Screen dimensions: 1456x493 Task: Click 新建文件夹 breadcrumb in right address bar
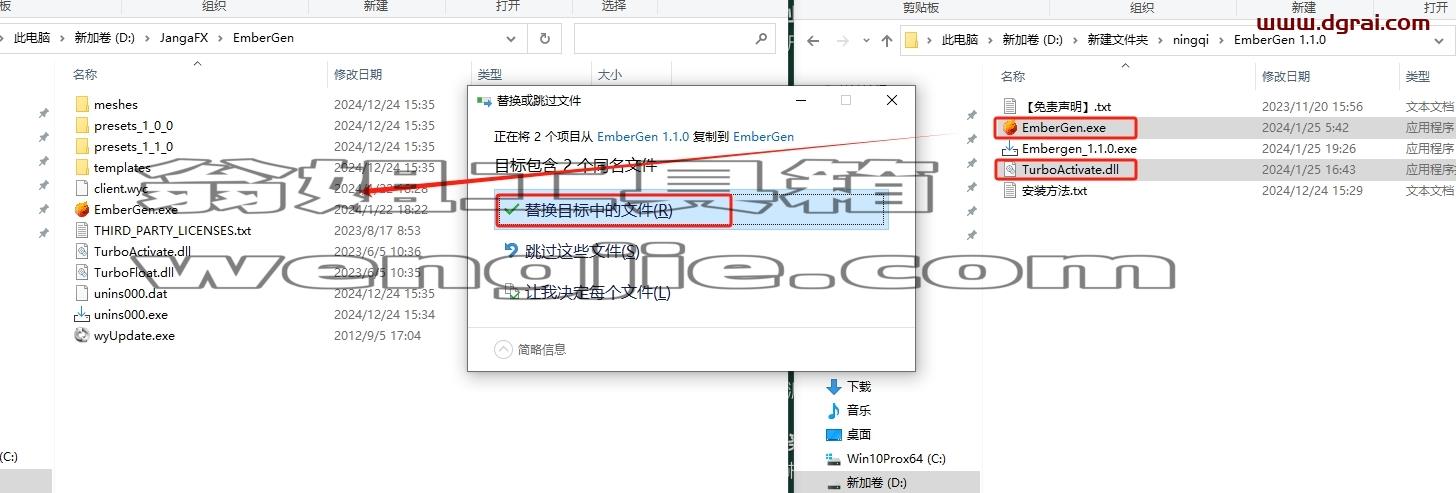tap(1118, 41)
